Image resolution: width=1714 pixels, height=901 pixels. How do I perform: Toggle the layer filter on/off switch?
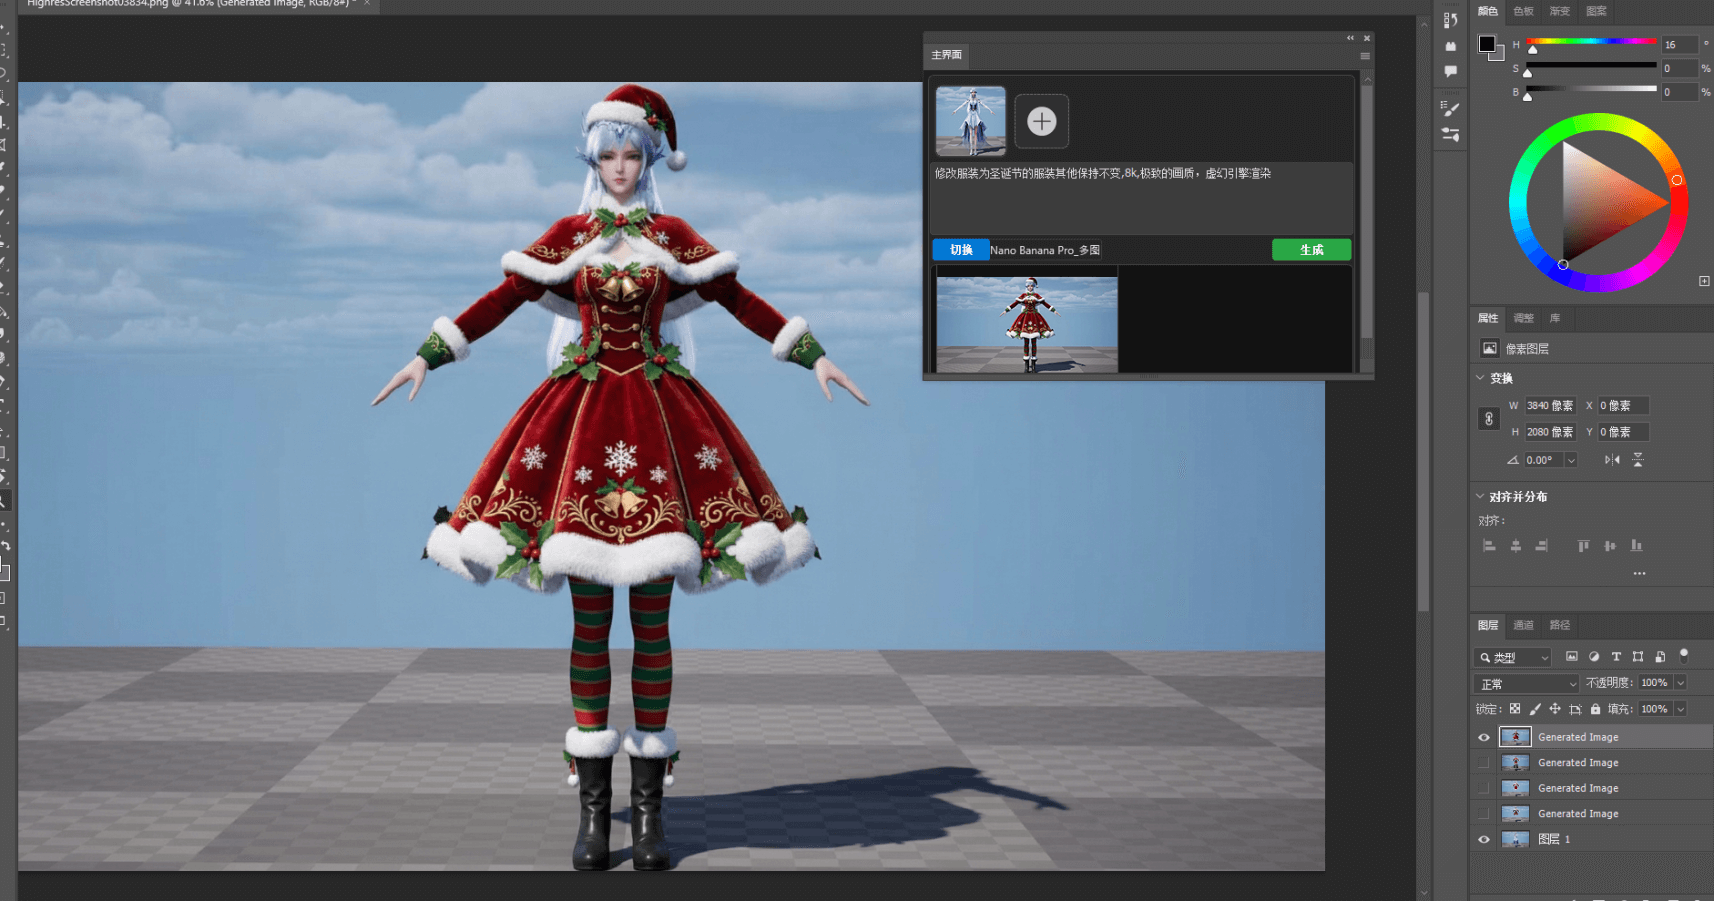point(1684,655)
